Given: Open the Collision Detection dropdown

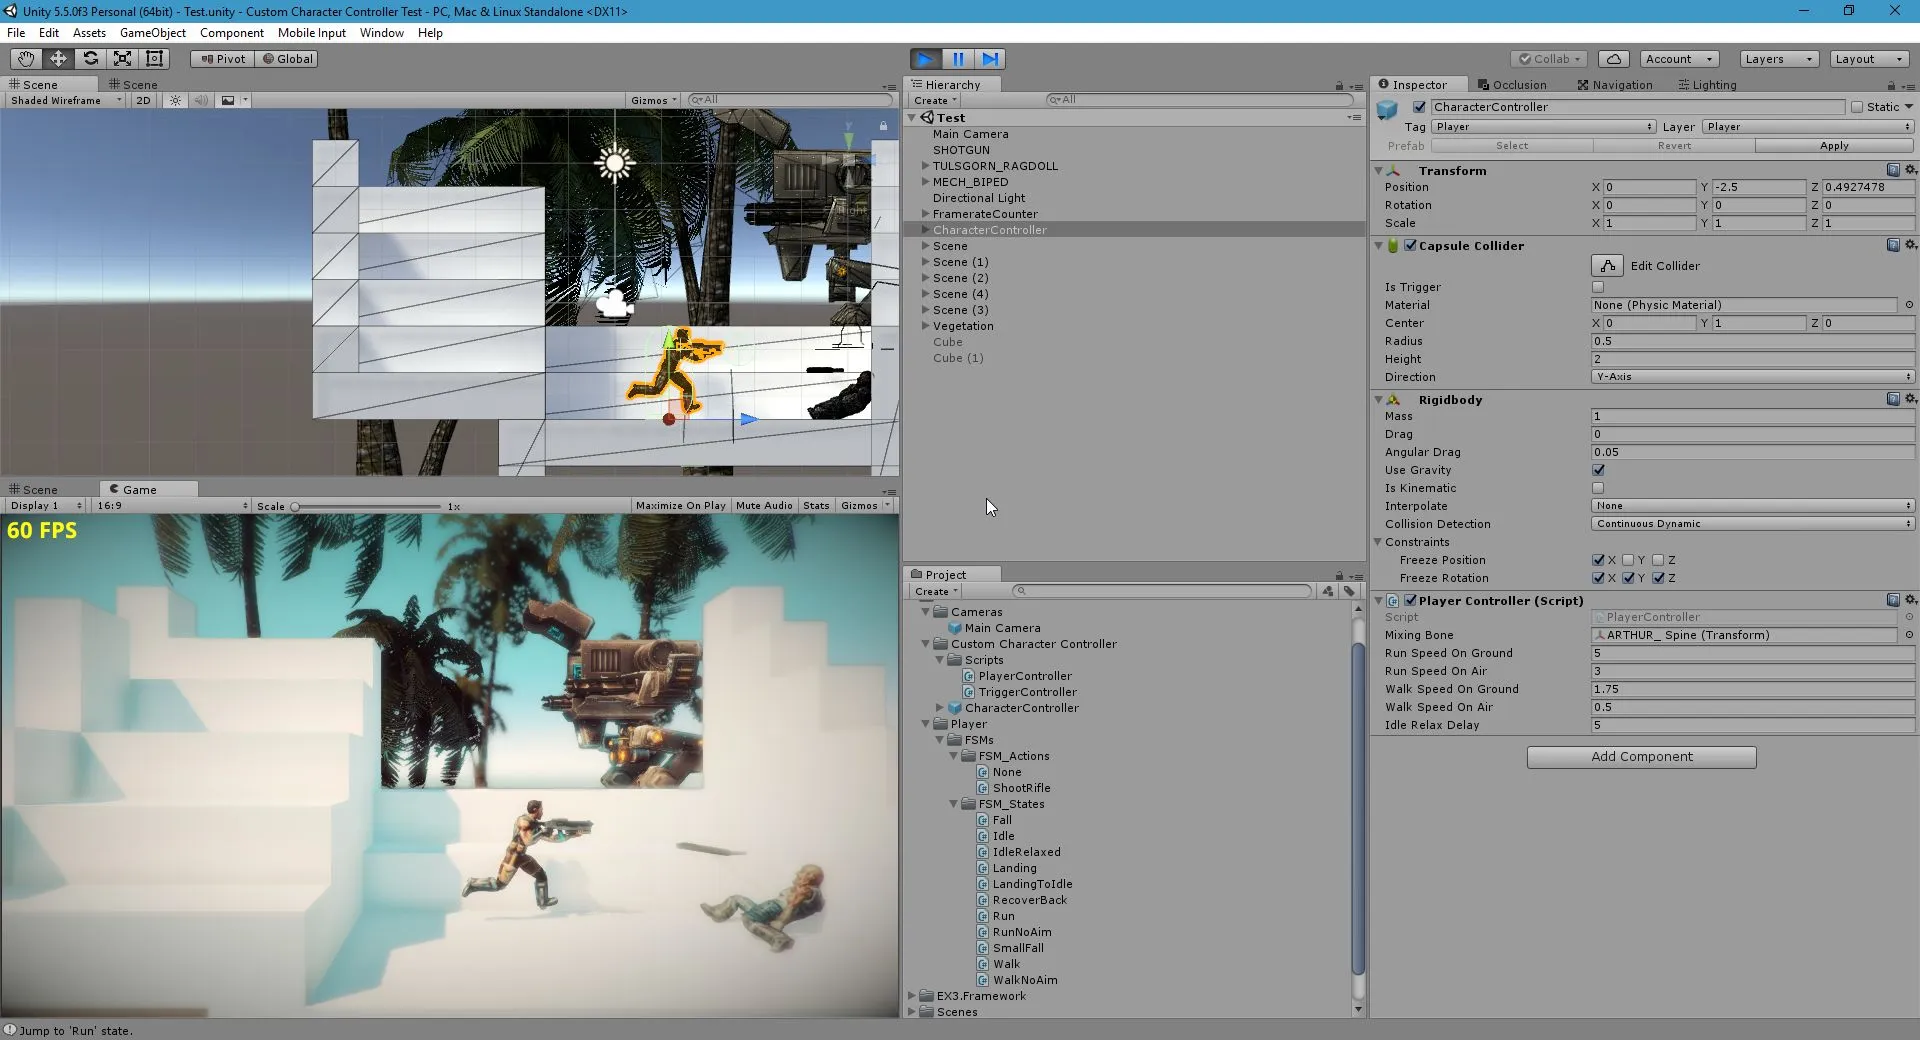Looking at the screenshot, I should (x=1752, y=524).
